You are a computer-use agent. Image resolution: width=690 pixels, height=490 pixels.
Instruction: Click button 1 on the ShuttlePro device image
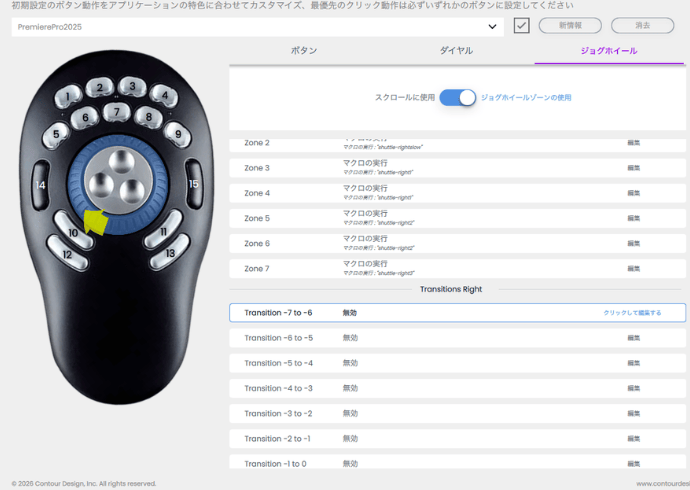[x=67, y=97]
